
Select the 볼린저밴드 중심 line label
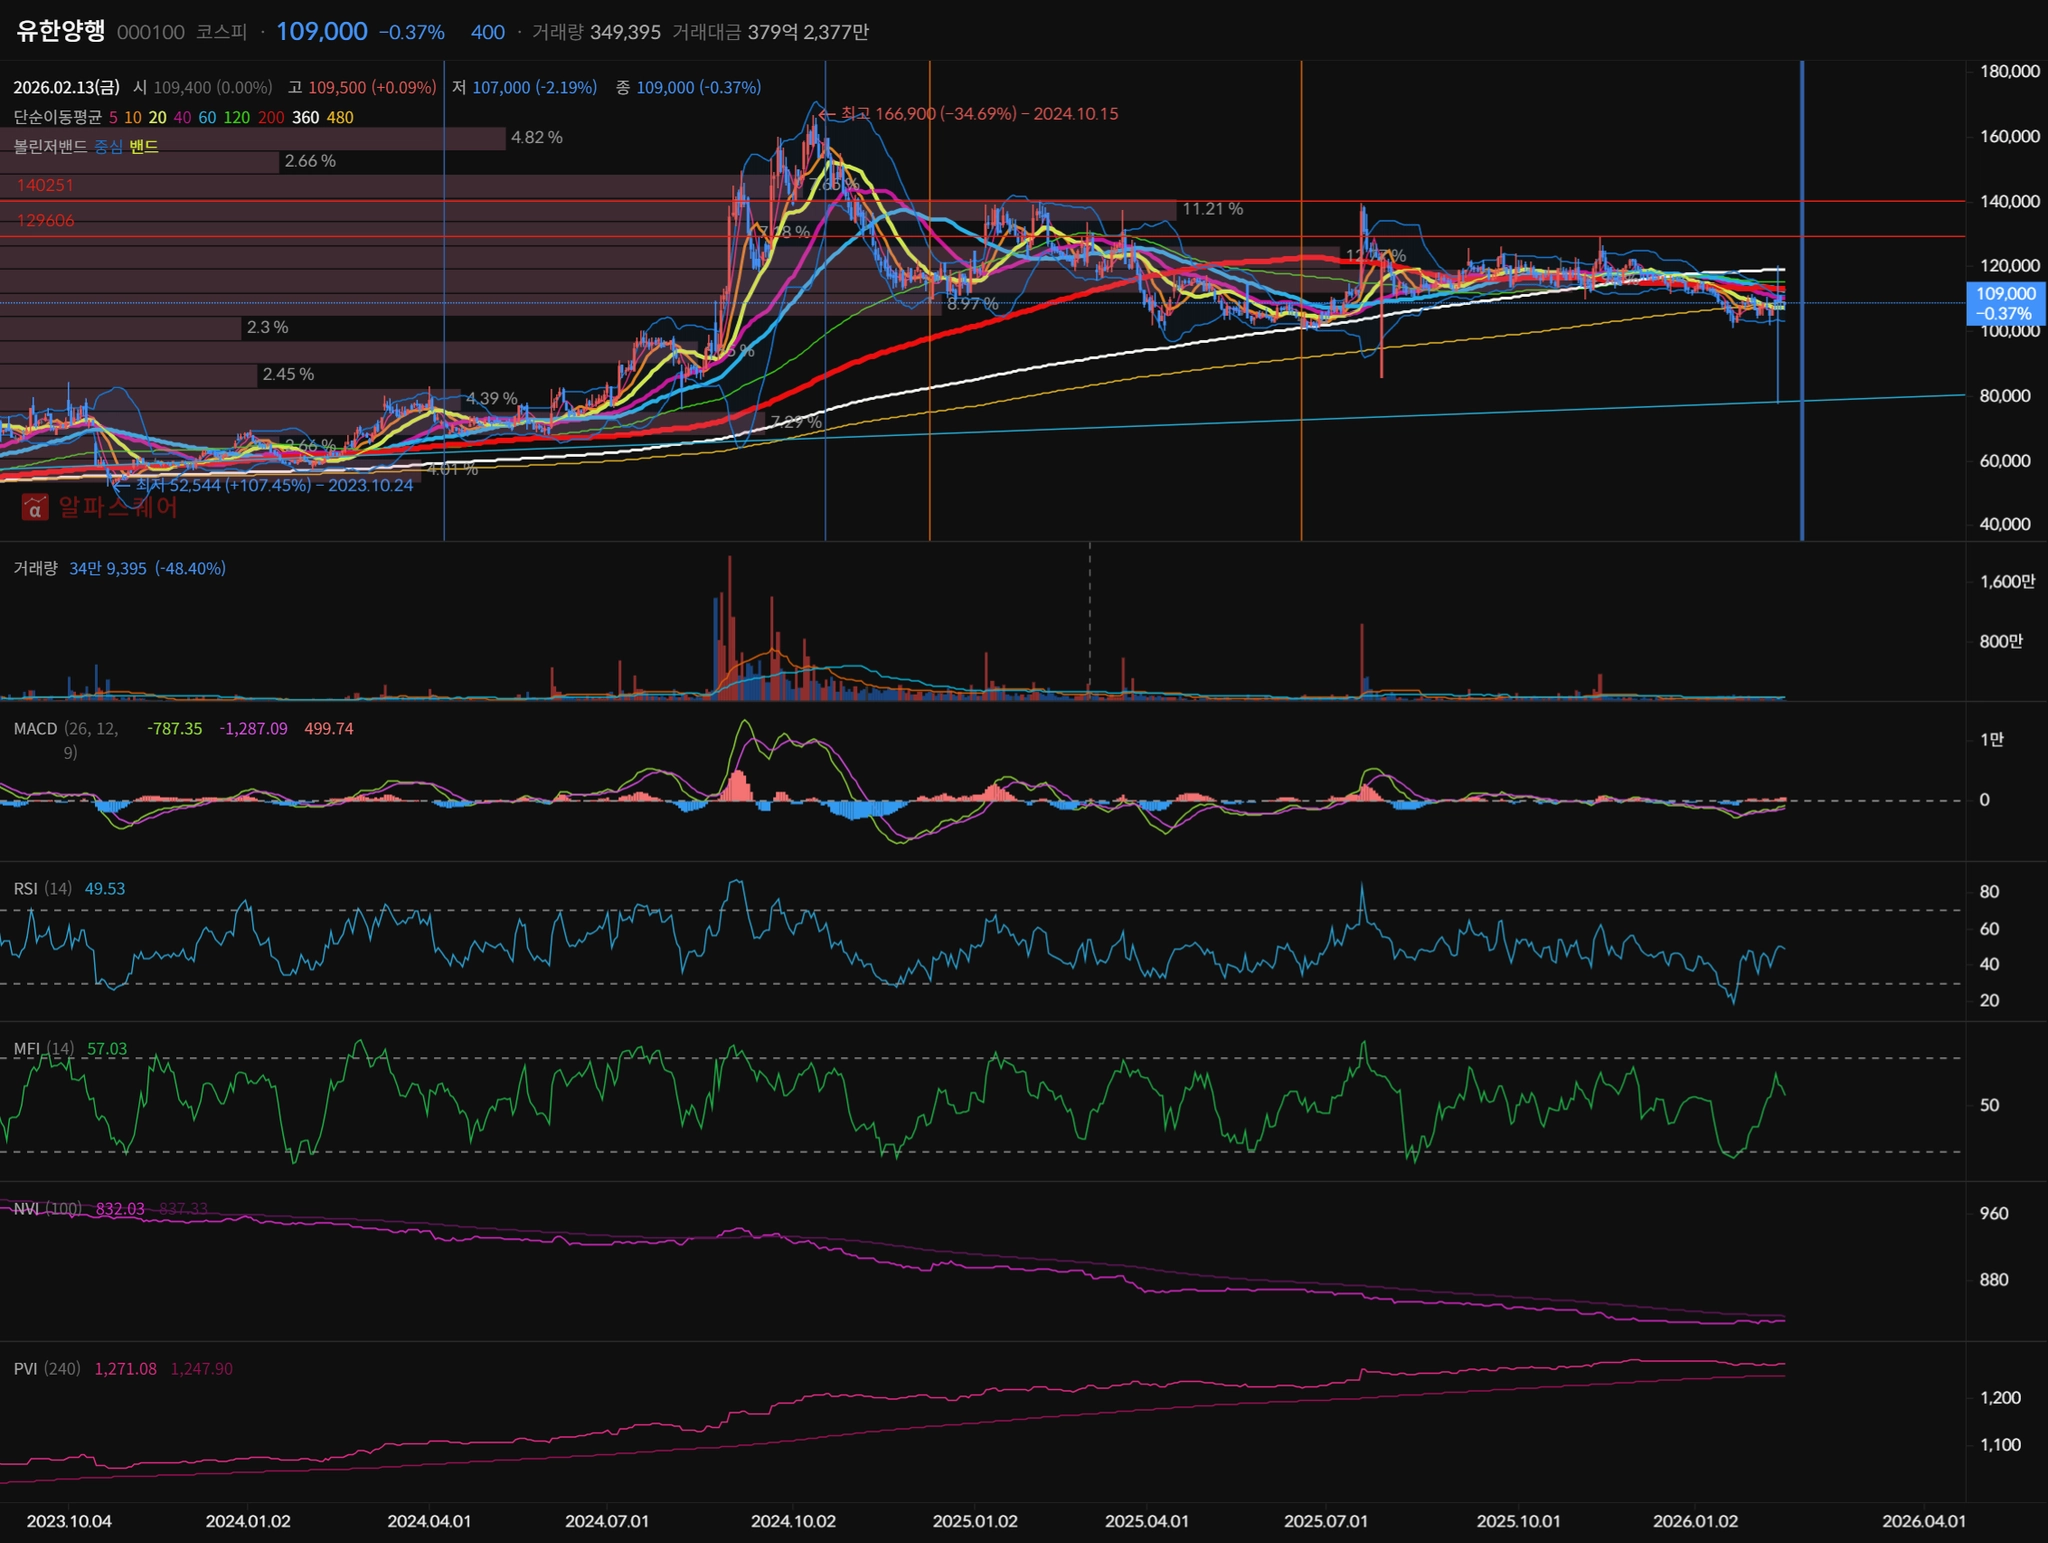tap(108, 147)
